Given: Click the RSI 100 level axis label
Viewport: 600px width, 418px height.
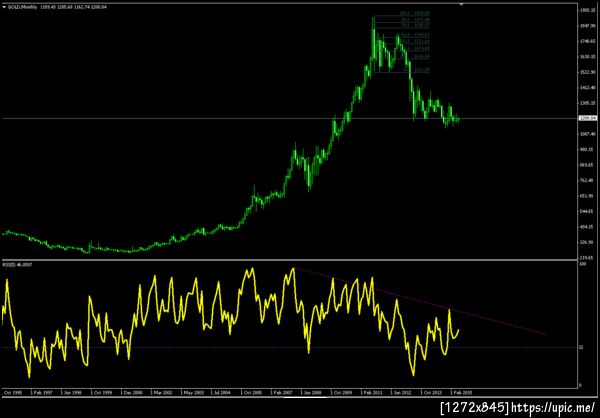Looking at the screenshot, I should [584, 264].
